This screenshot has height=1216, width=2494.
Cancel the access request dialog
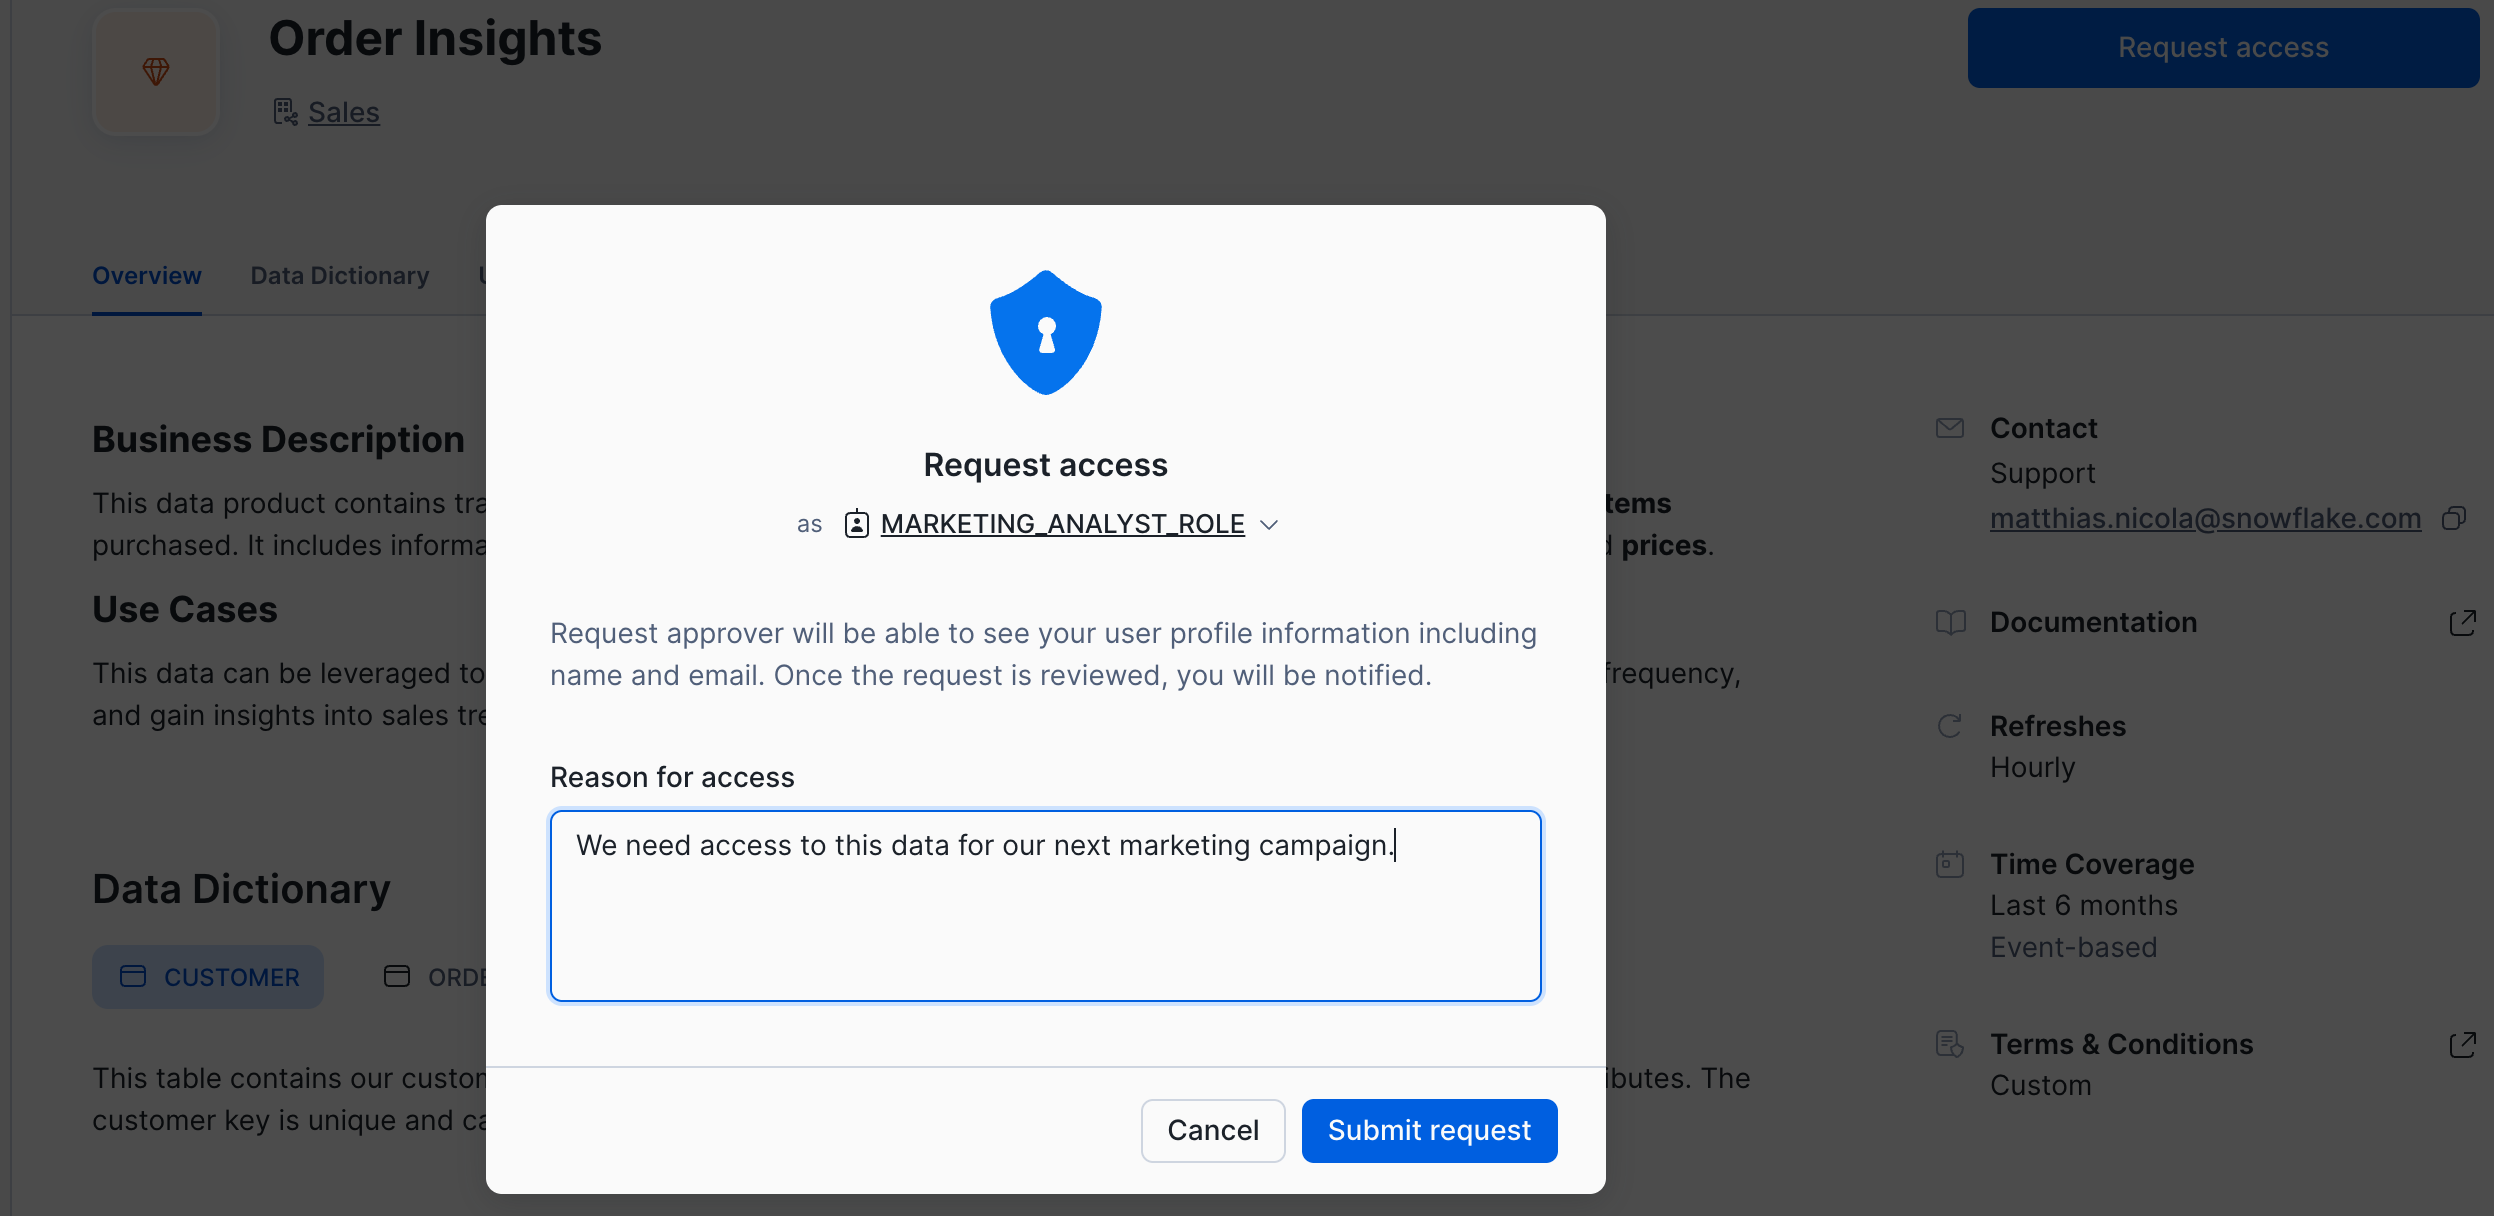pyautogui.click(x=1212, y=1130)
